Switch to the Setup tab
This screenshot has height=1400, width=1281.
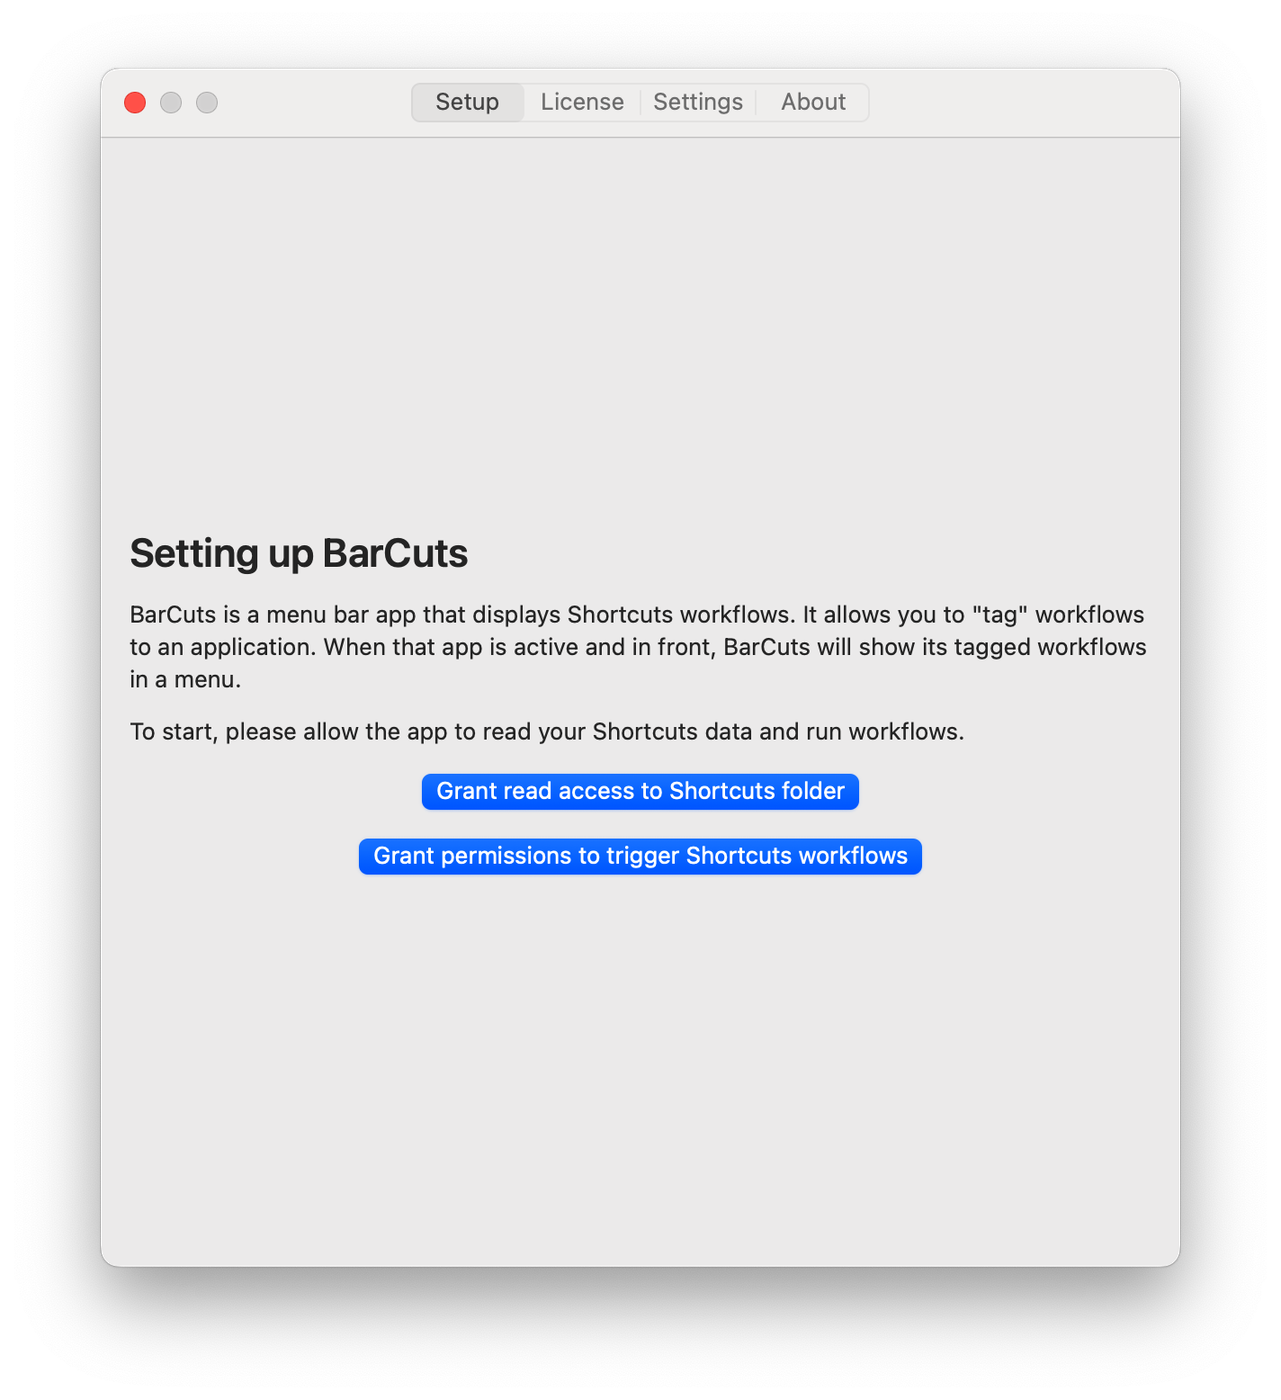(x=467, y=102)
